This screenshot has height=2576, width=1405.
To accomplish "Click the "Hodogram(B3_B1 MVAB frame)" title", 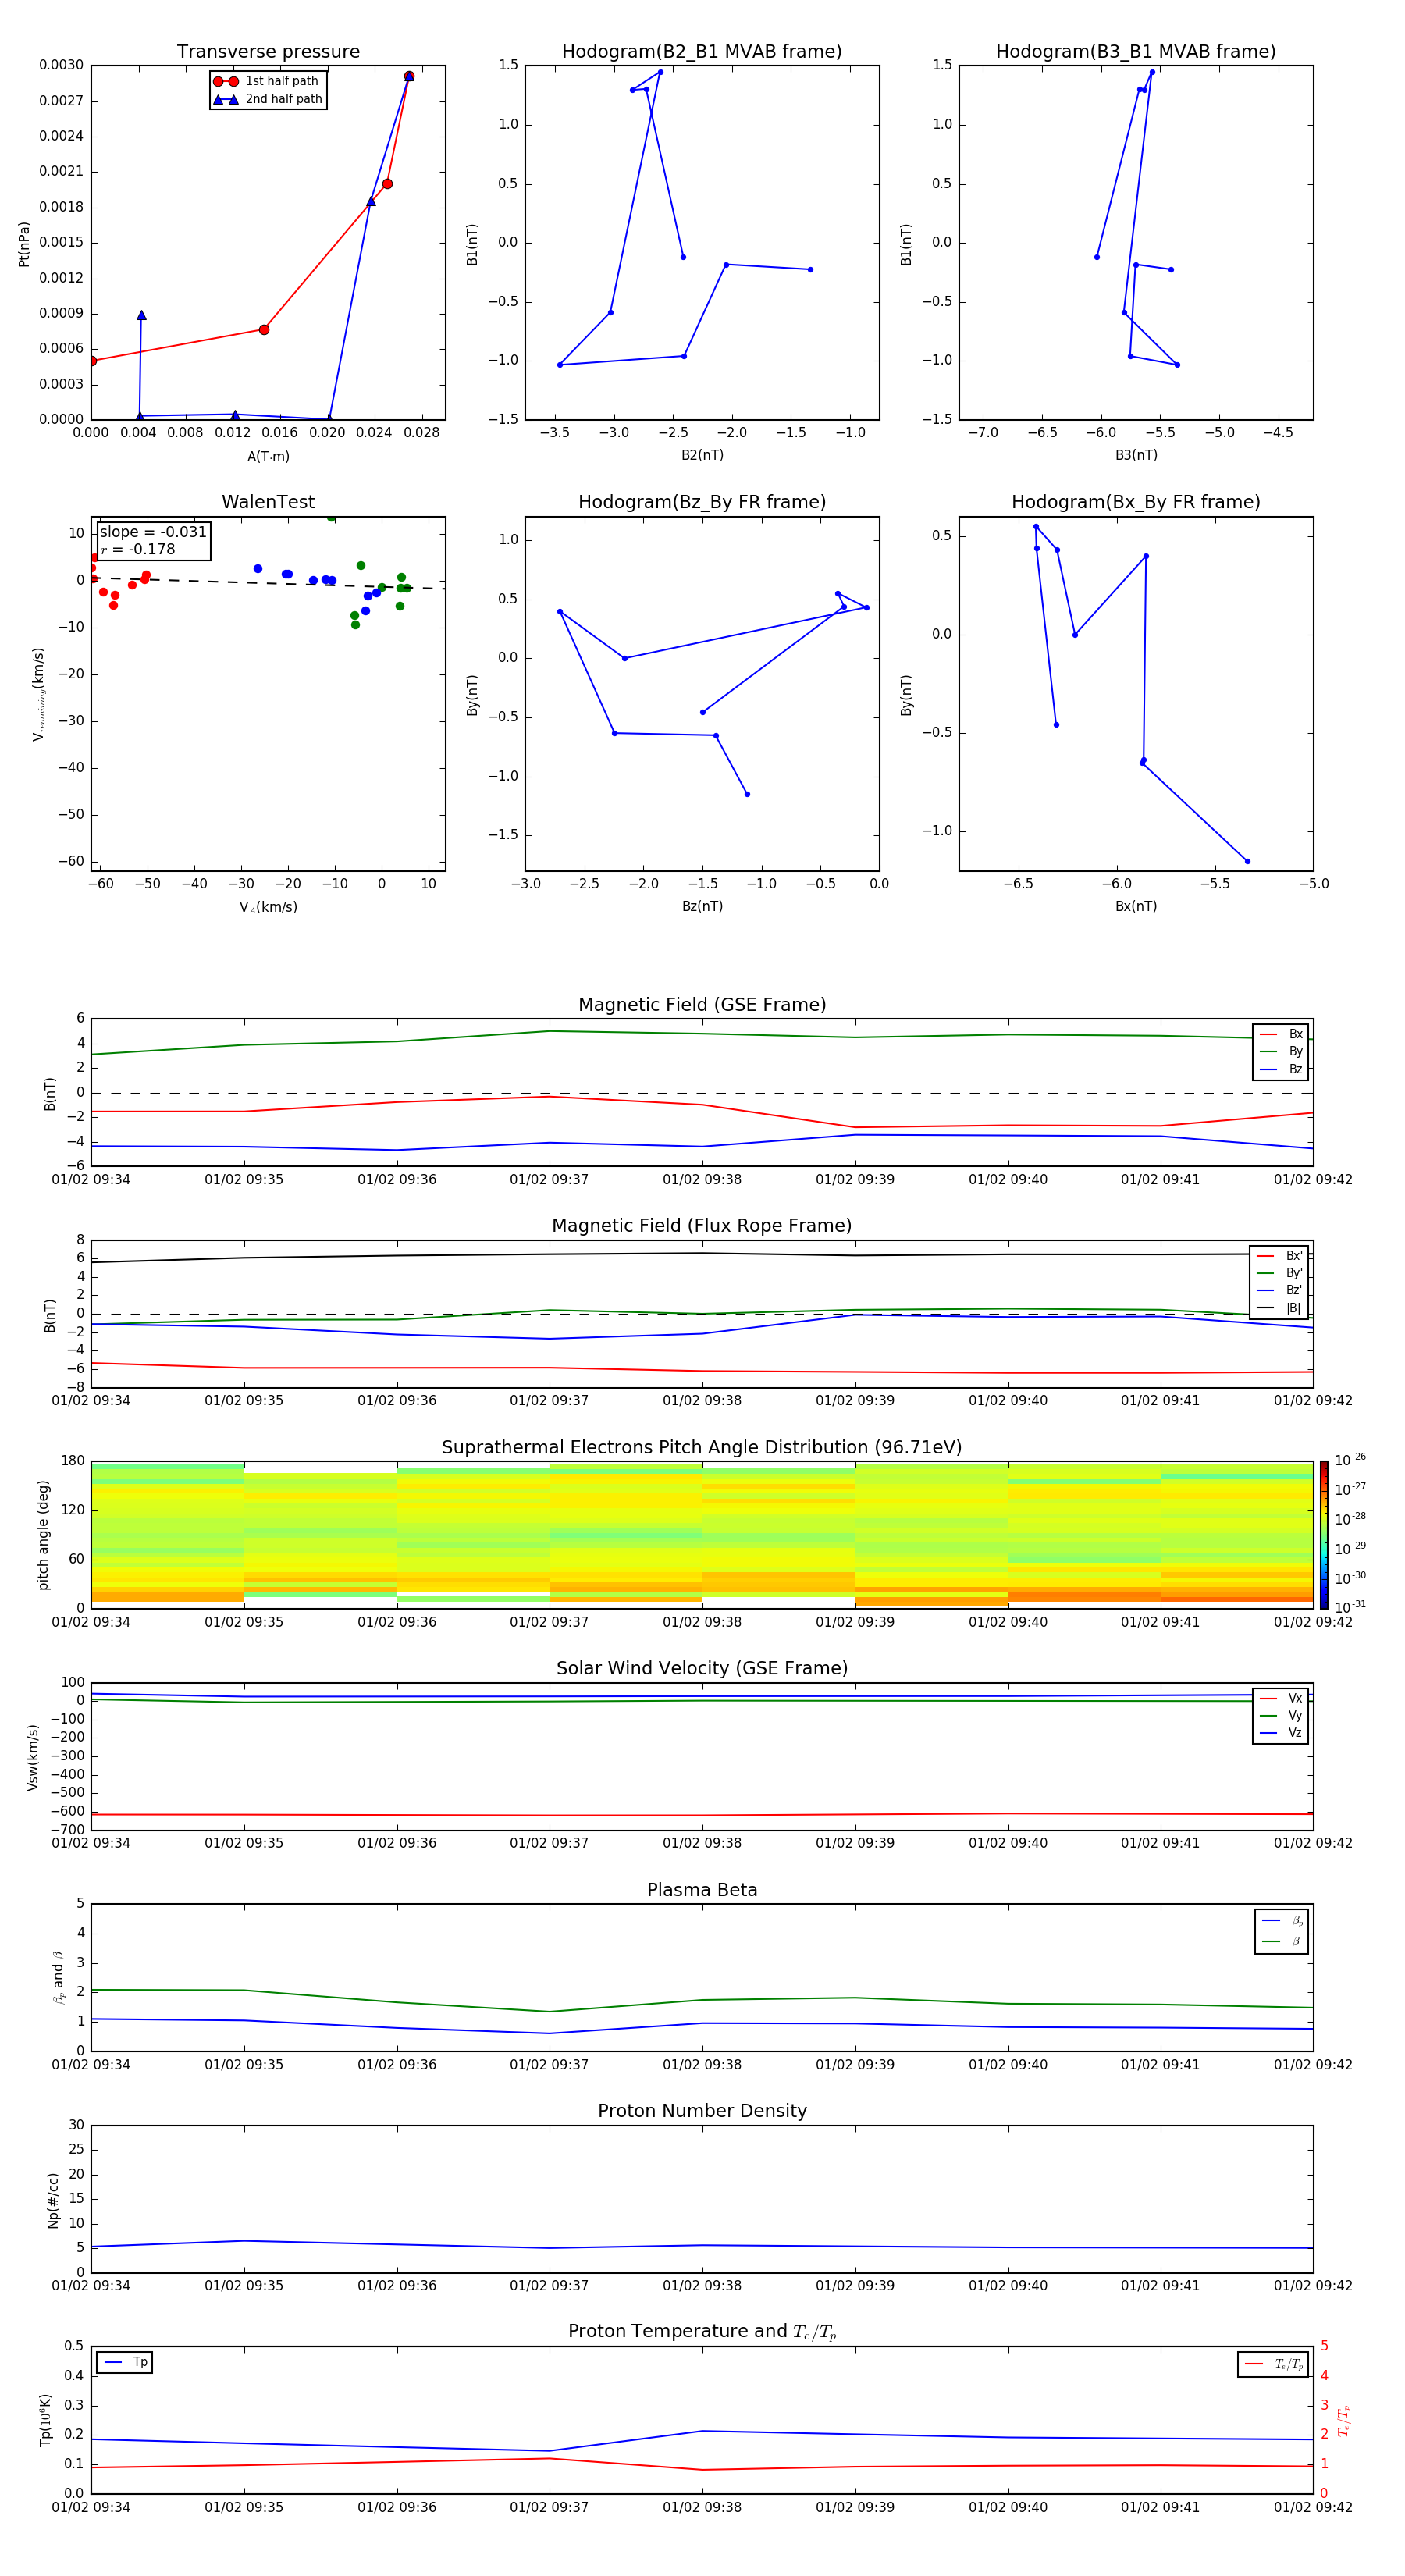I will (x=1136, y=51).
